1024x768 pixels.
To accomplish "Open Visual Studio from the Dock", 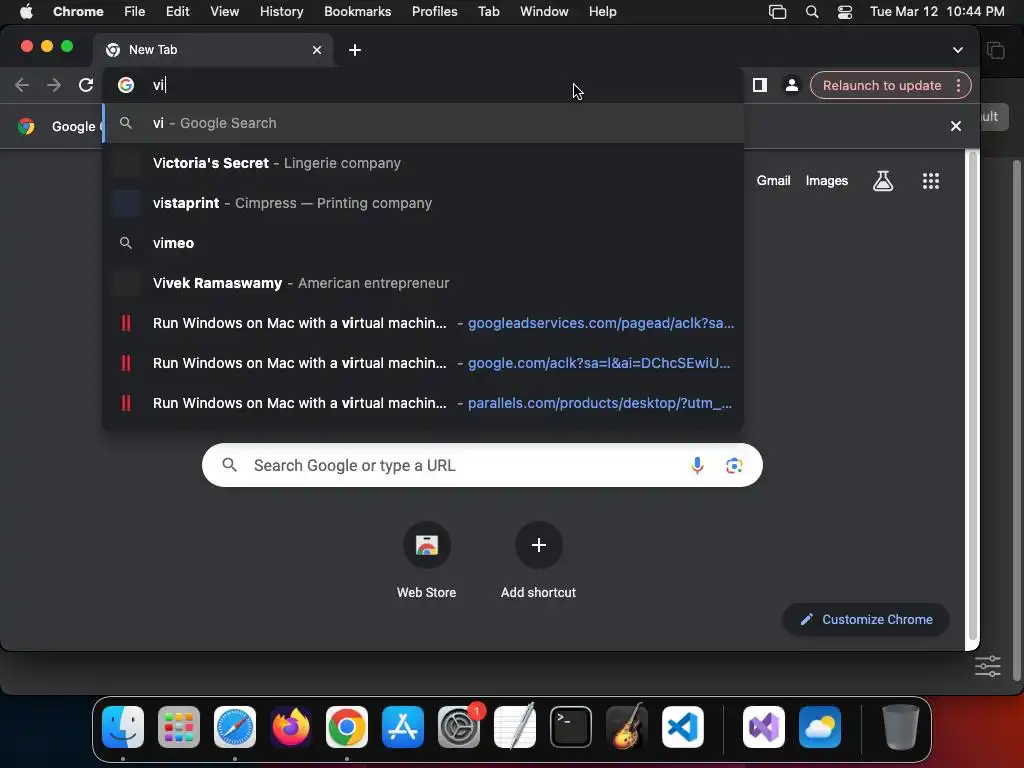I will [x=763, y=727].
